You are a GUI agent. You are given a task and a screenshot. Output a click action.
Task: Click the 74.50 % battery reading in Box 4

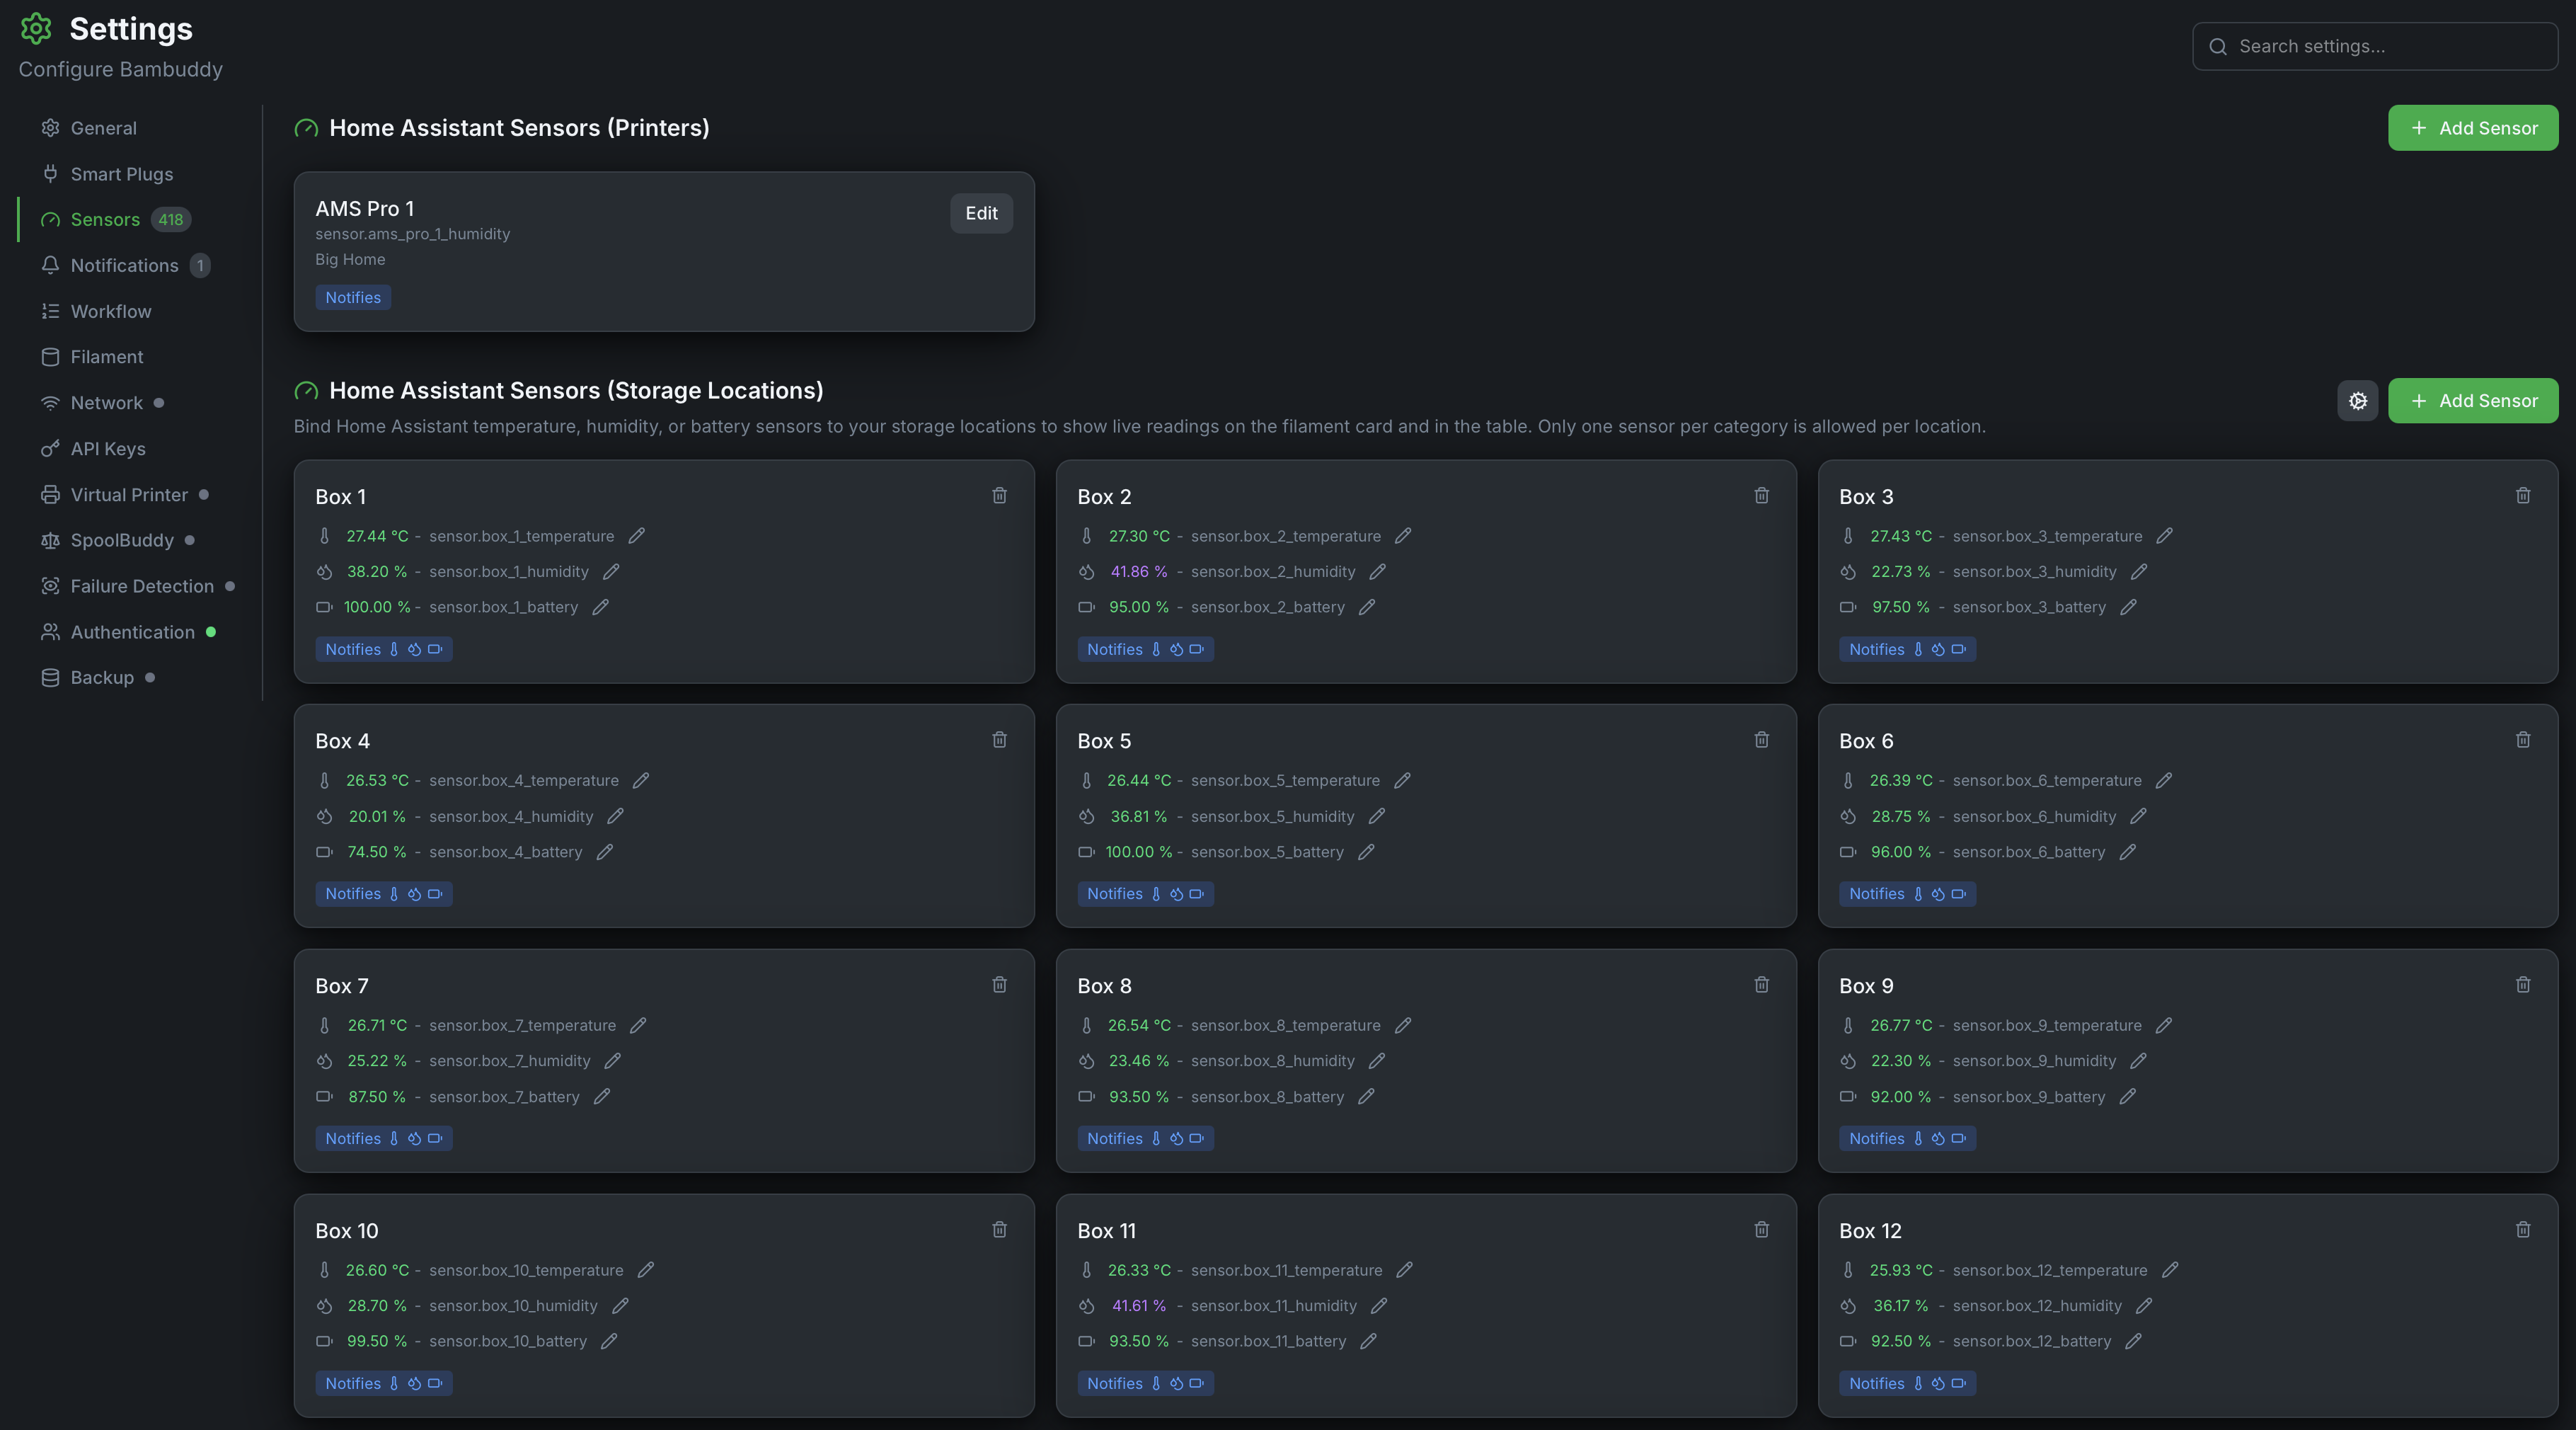[x=376, y=852]
